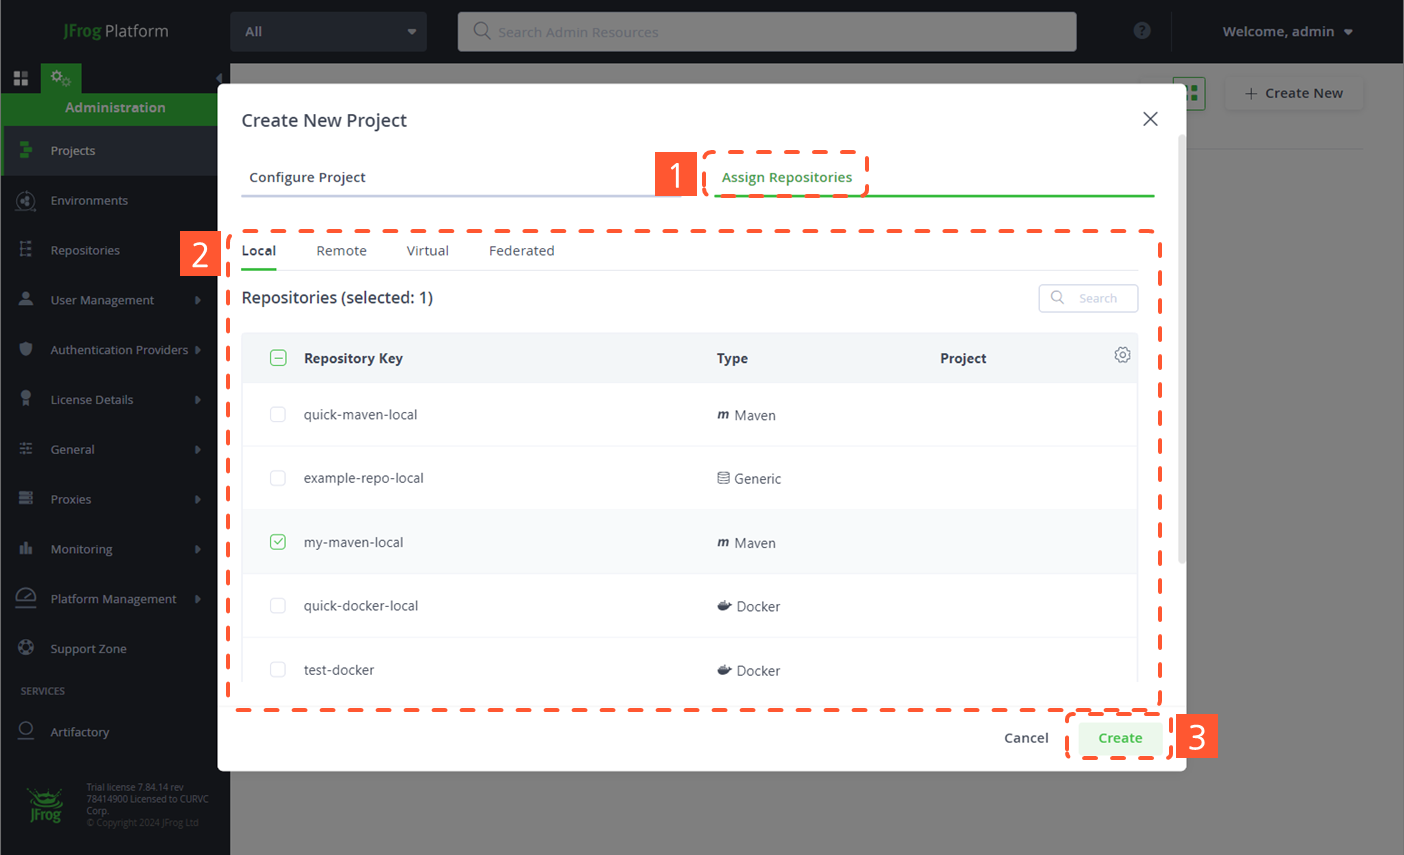Open the Welcome, admin user menu

pos(1286,32)
